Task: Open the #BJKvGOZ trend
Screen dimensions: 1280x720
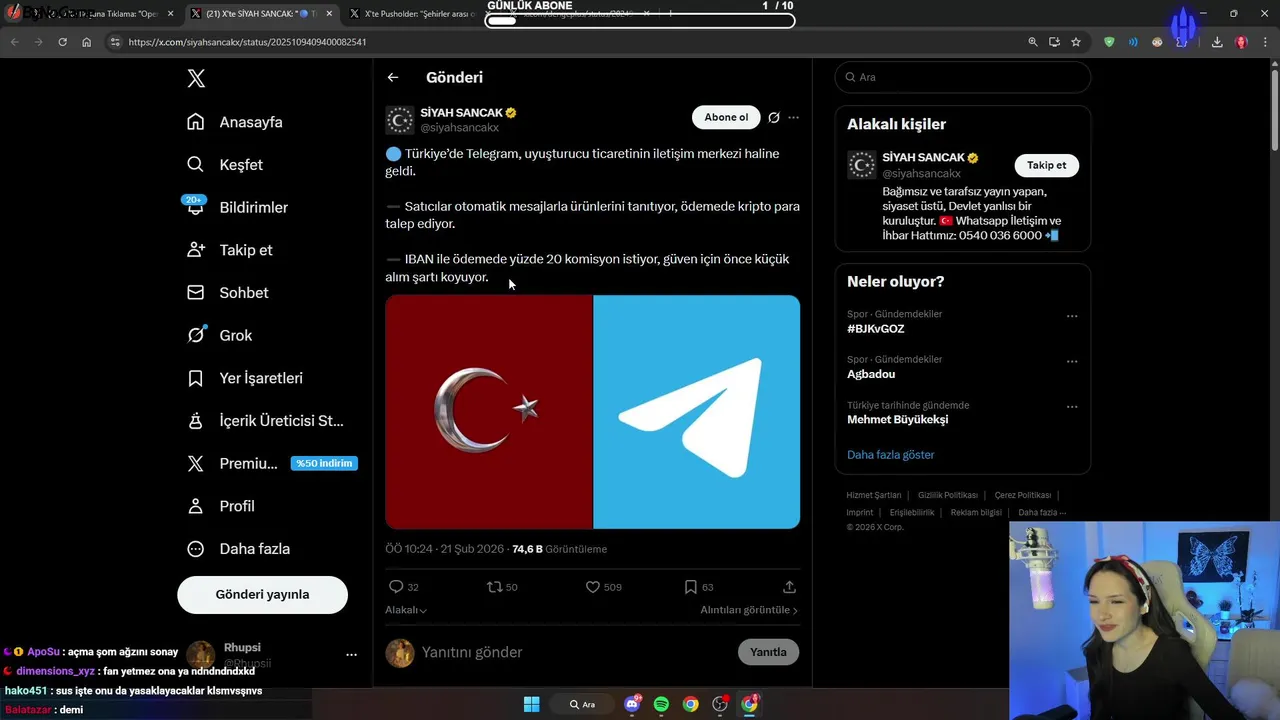Action: [x=876, y=329]
